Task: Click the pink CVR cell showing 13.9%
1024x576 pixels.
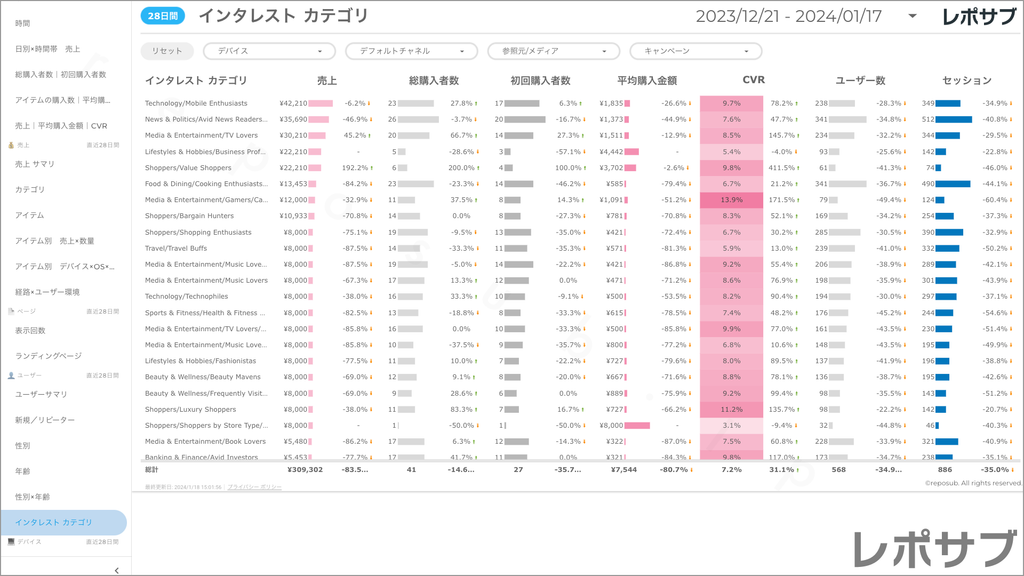Action: (x=731, y=200)
